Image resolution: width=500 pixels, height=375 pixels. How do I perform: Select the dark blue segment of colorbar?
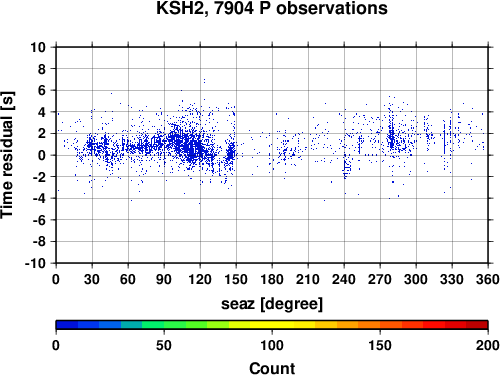point(67,325)
